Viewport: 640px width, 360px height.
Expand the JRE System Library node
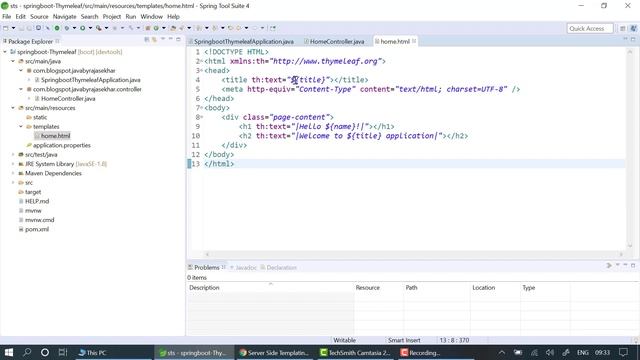point(13,164)
